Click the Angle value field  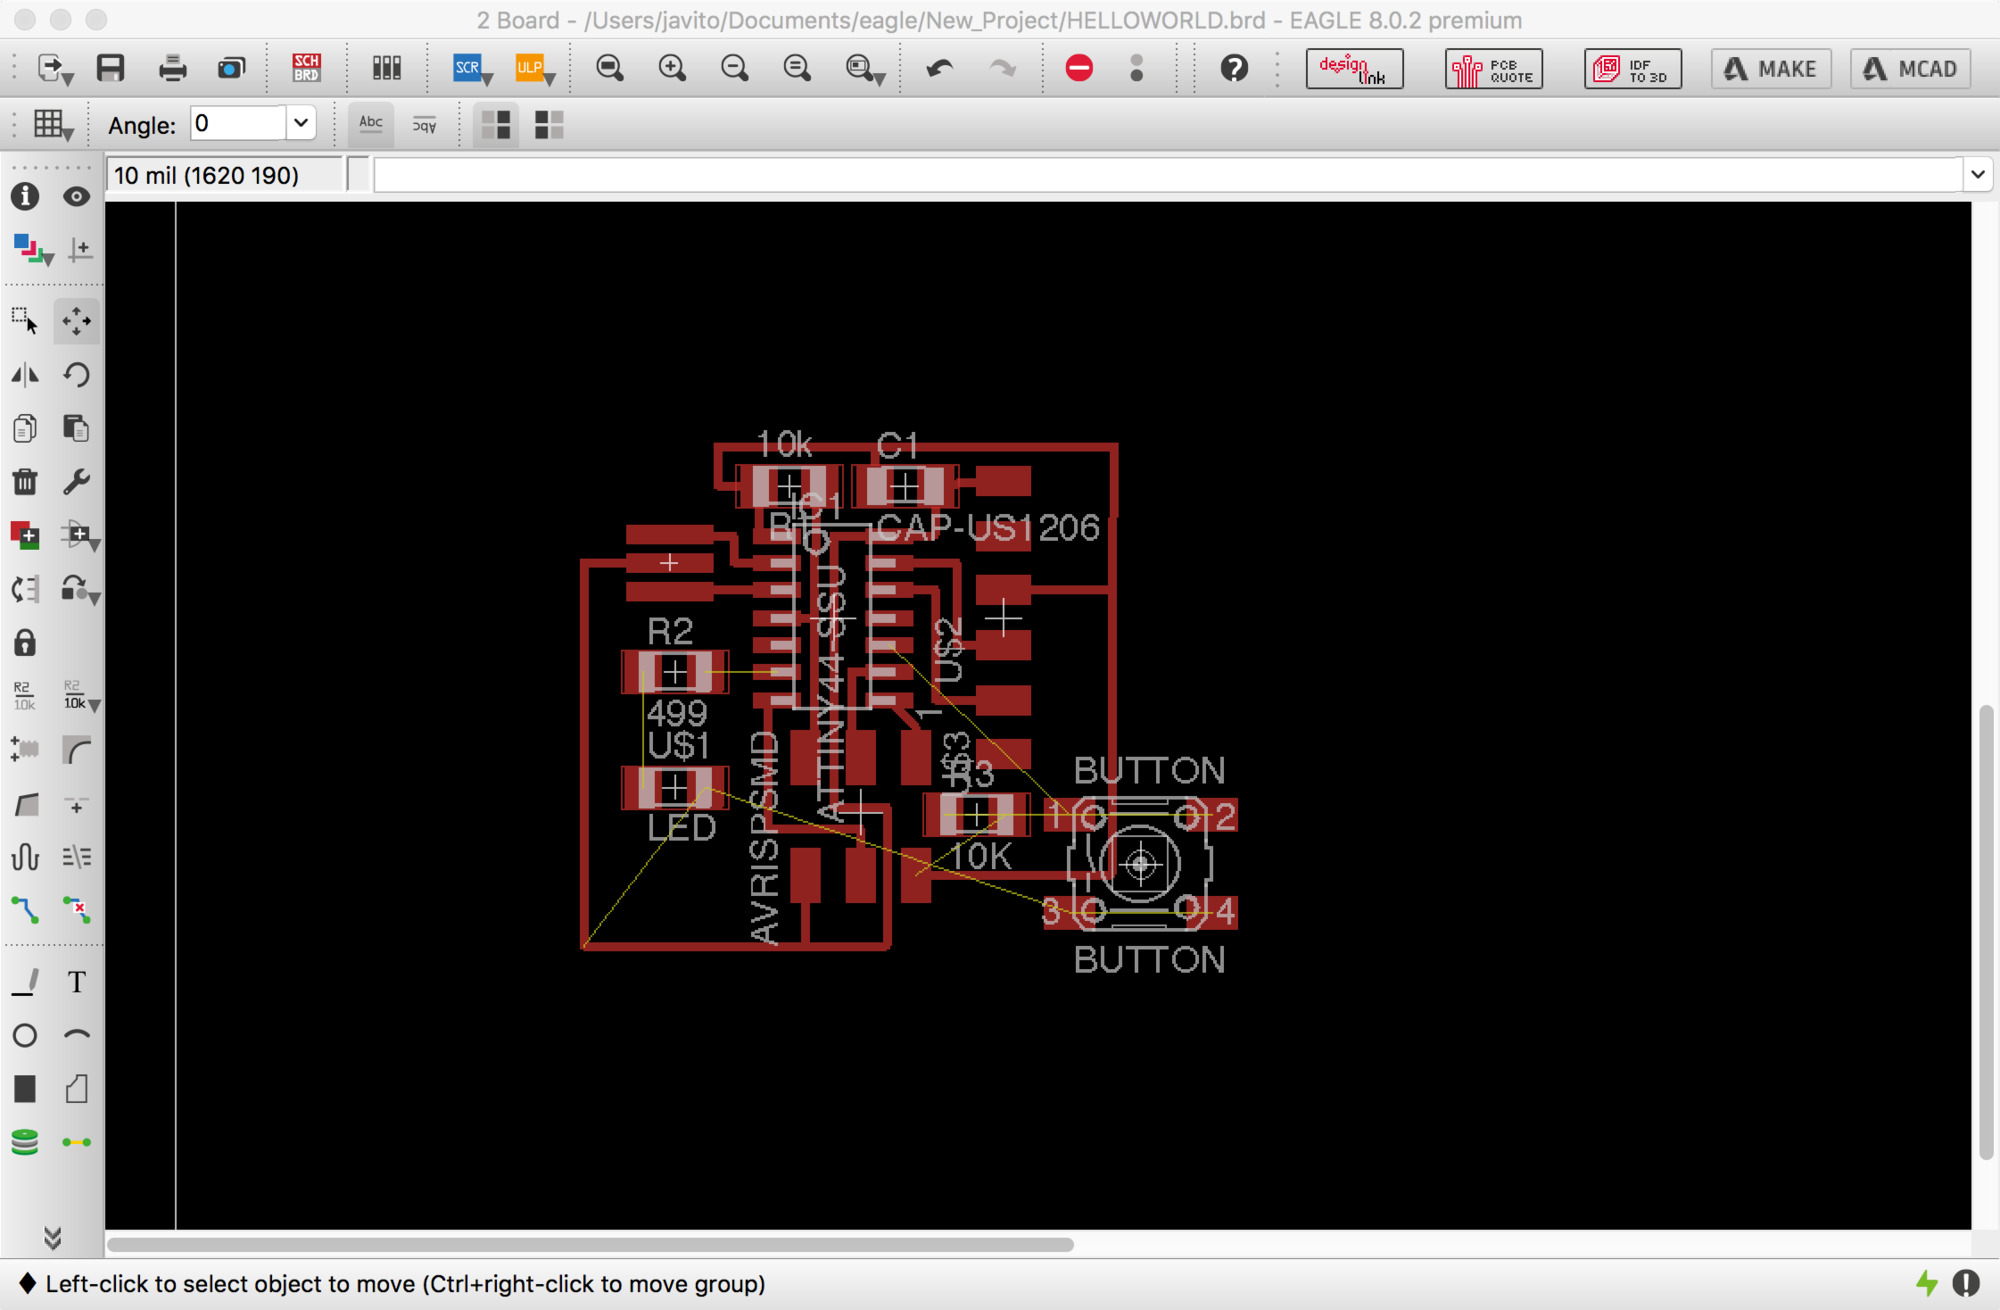point(238,124)
